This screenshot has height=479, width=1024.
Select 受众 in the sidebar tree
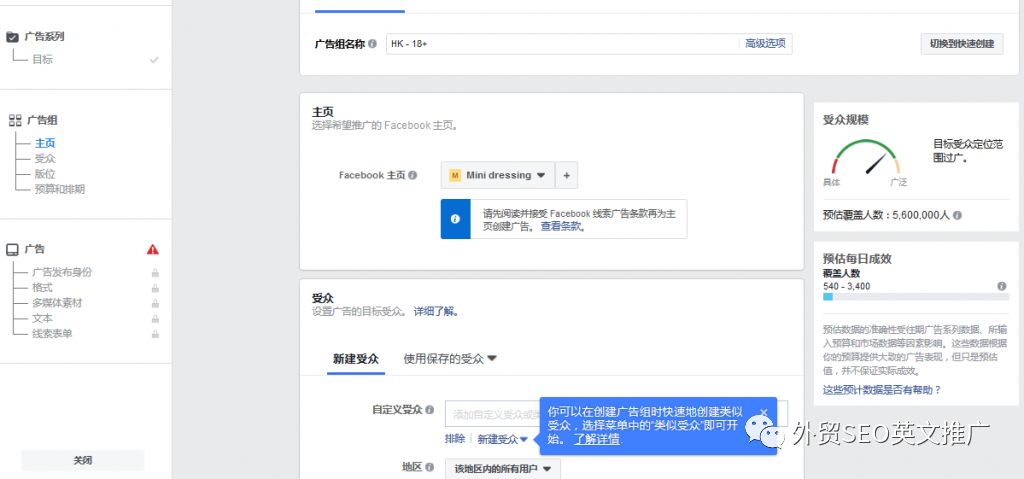coord(45,159)
